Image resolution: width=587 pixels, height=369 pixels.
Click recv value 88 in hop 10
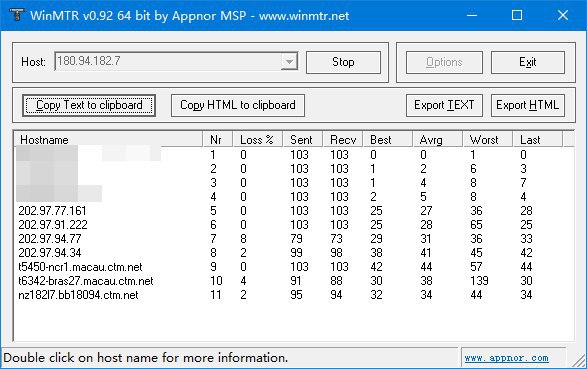click(x=336, y=281)
